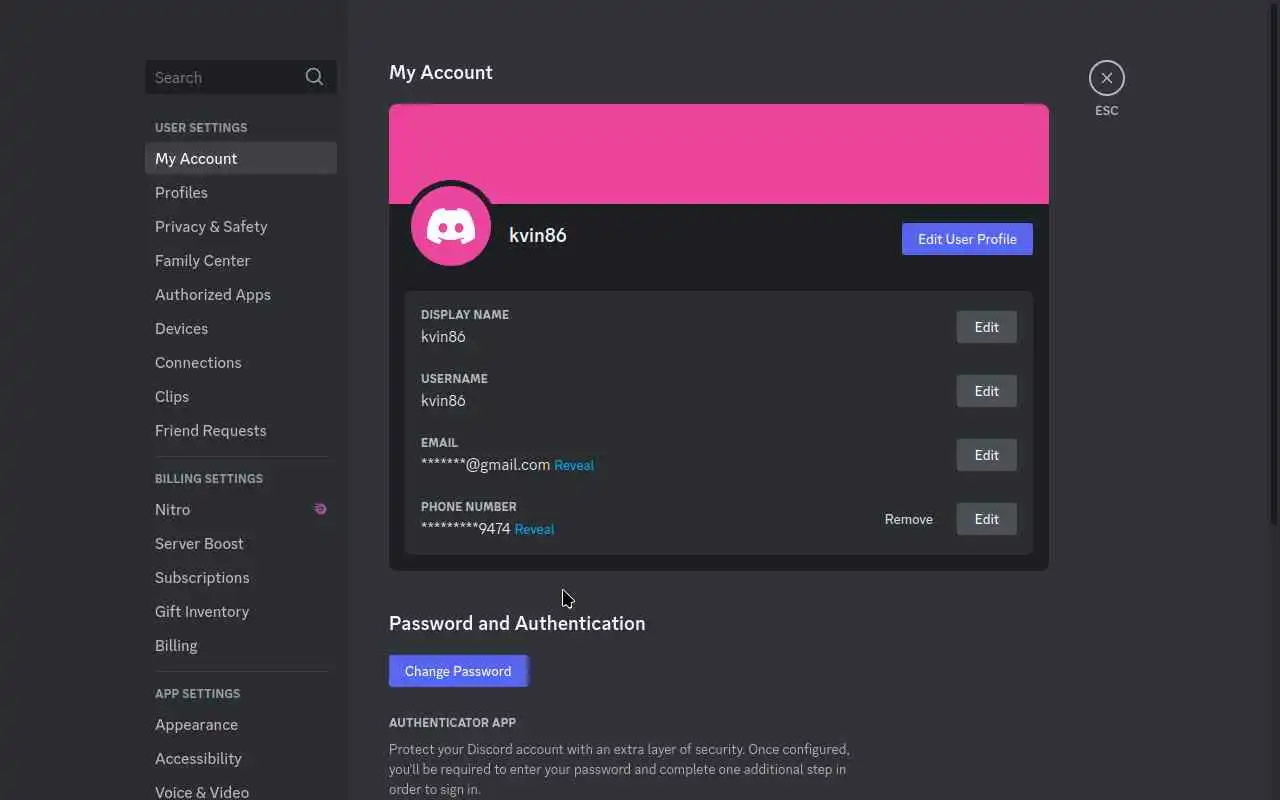The image size is (1280, 800).
Task: Open the Devices section
Action: (x=240, y=328)
